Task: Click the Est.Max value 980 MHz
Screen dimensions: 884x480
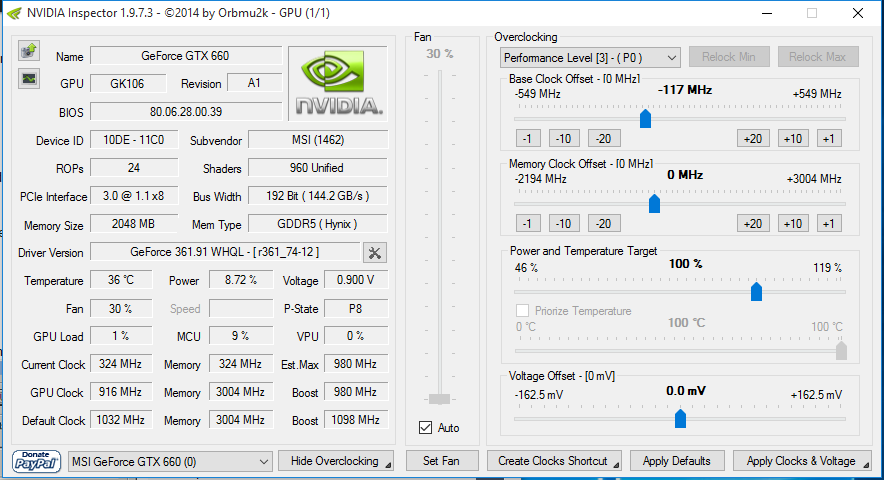Action: (x=355, y=364)
